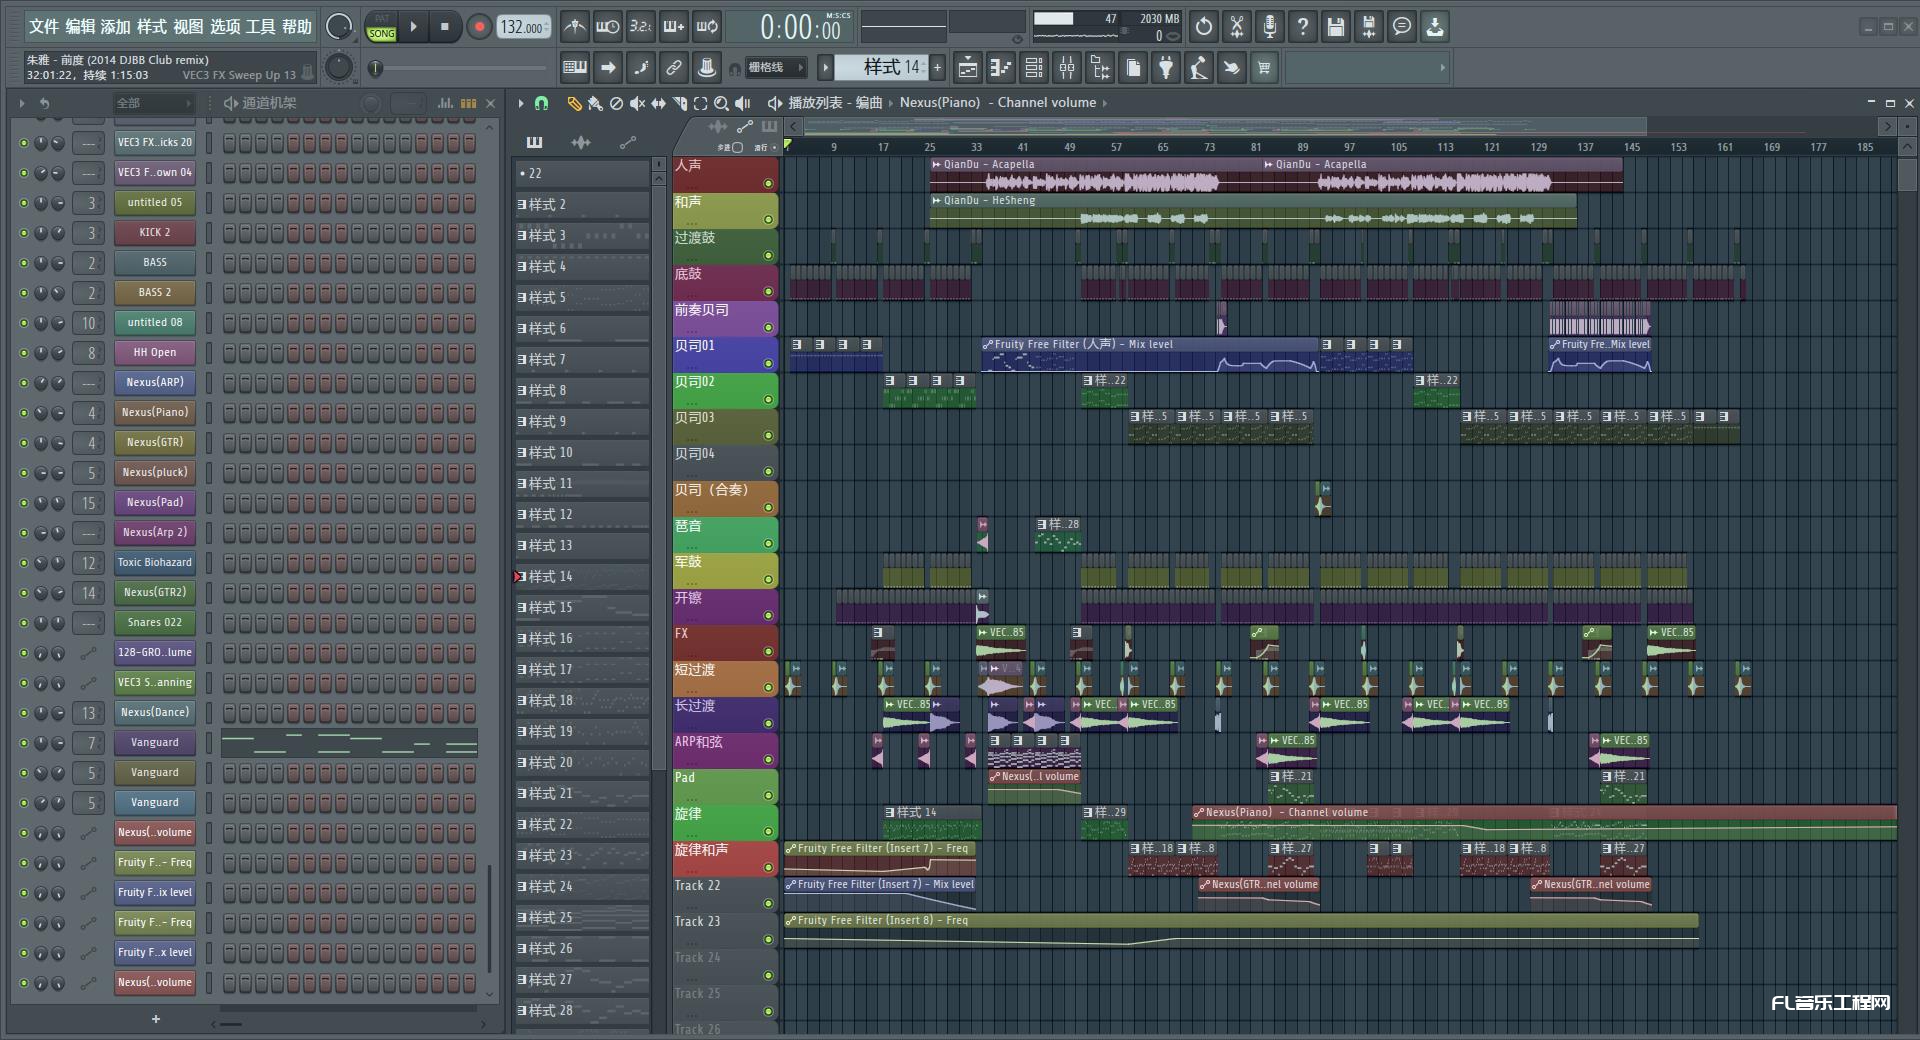Open the 样式 14 pattern selector
Viewport: 1920px width, 1040px height.
882,67
